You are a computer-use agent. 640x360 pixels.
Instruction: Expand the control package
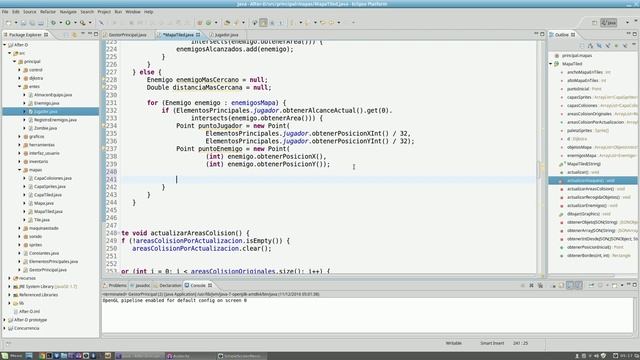click(x=20, y=70)
